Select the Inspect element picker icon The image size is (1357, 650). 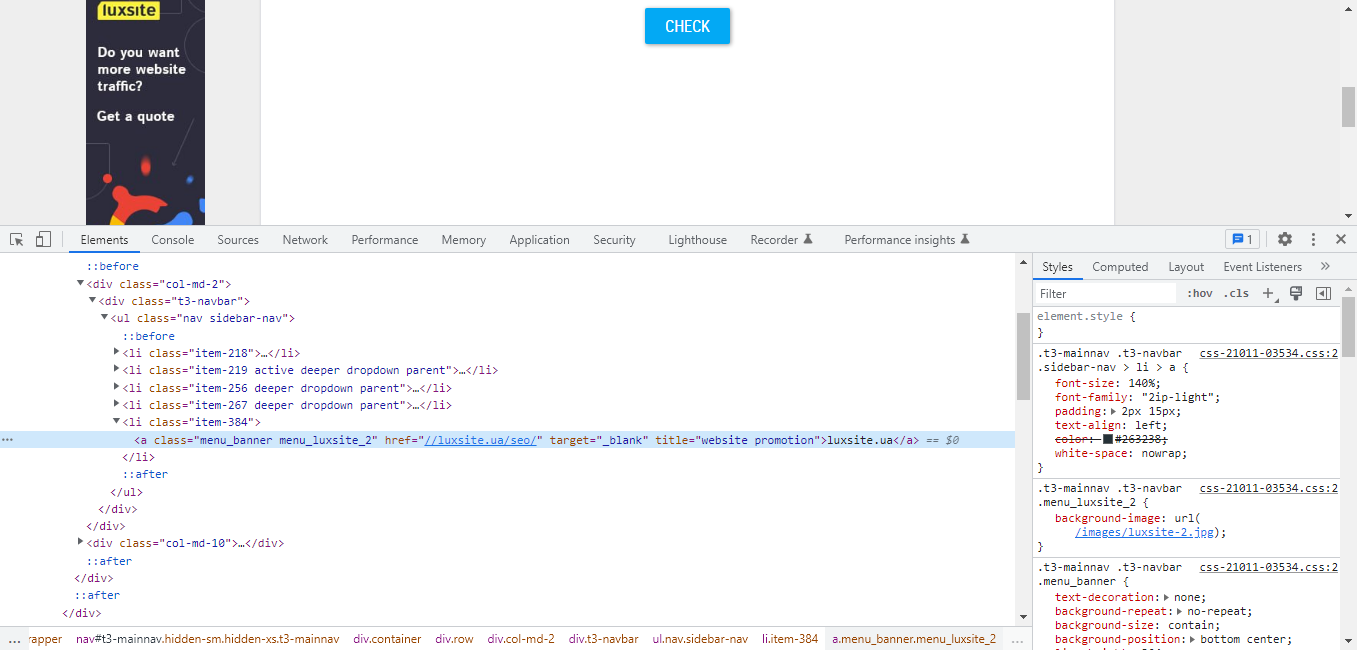click(x=16, y=240)
